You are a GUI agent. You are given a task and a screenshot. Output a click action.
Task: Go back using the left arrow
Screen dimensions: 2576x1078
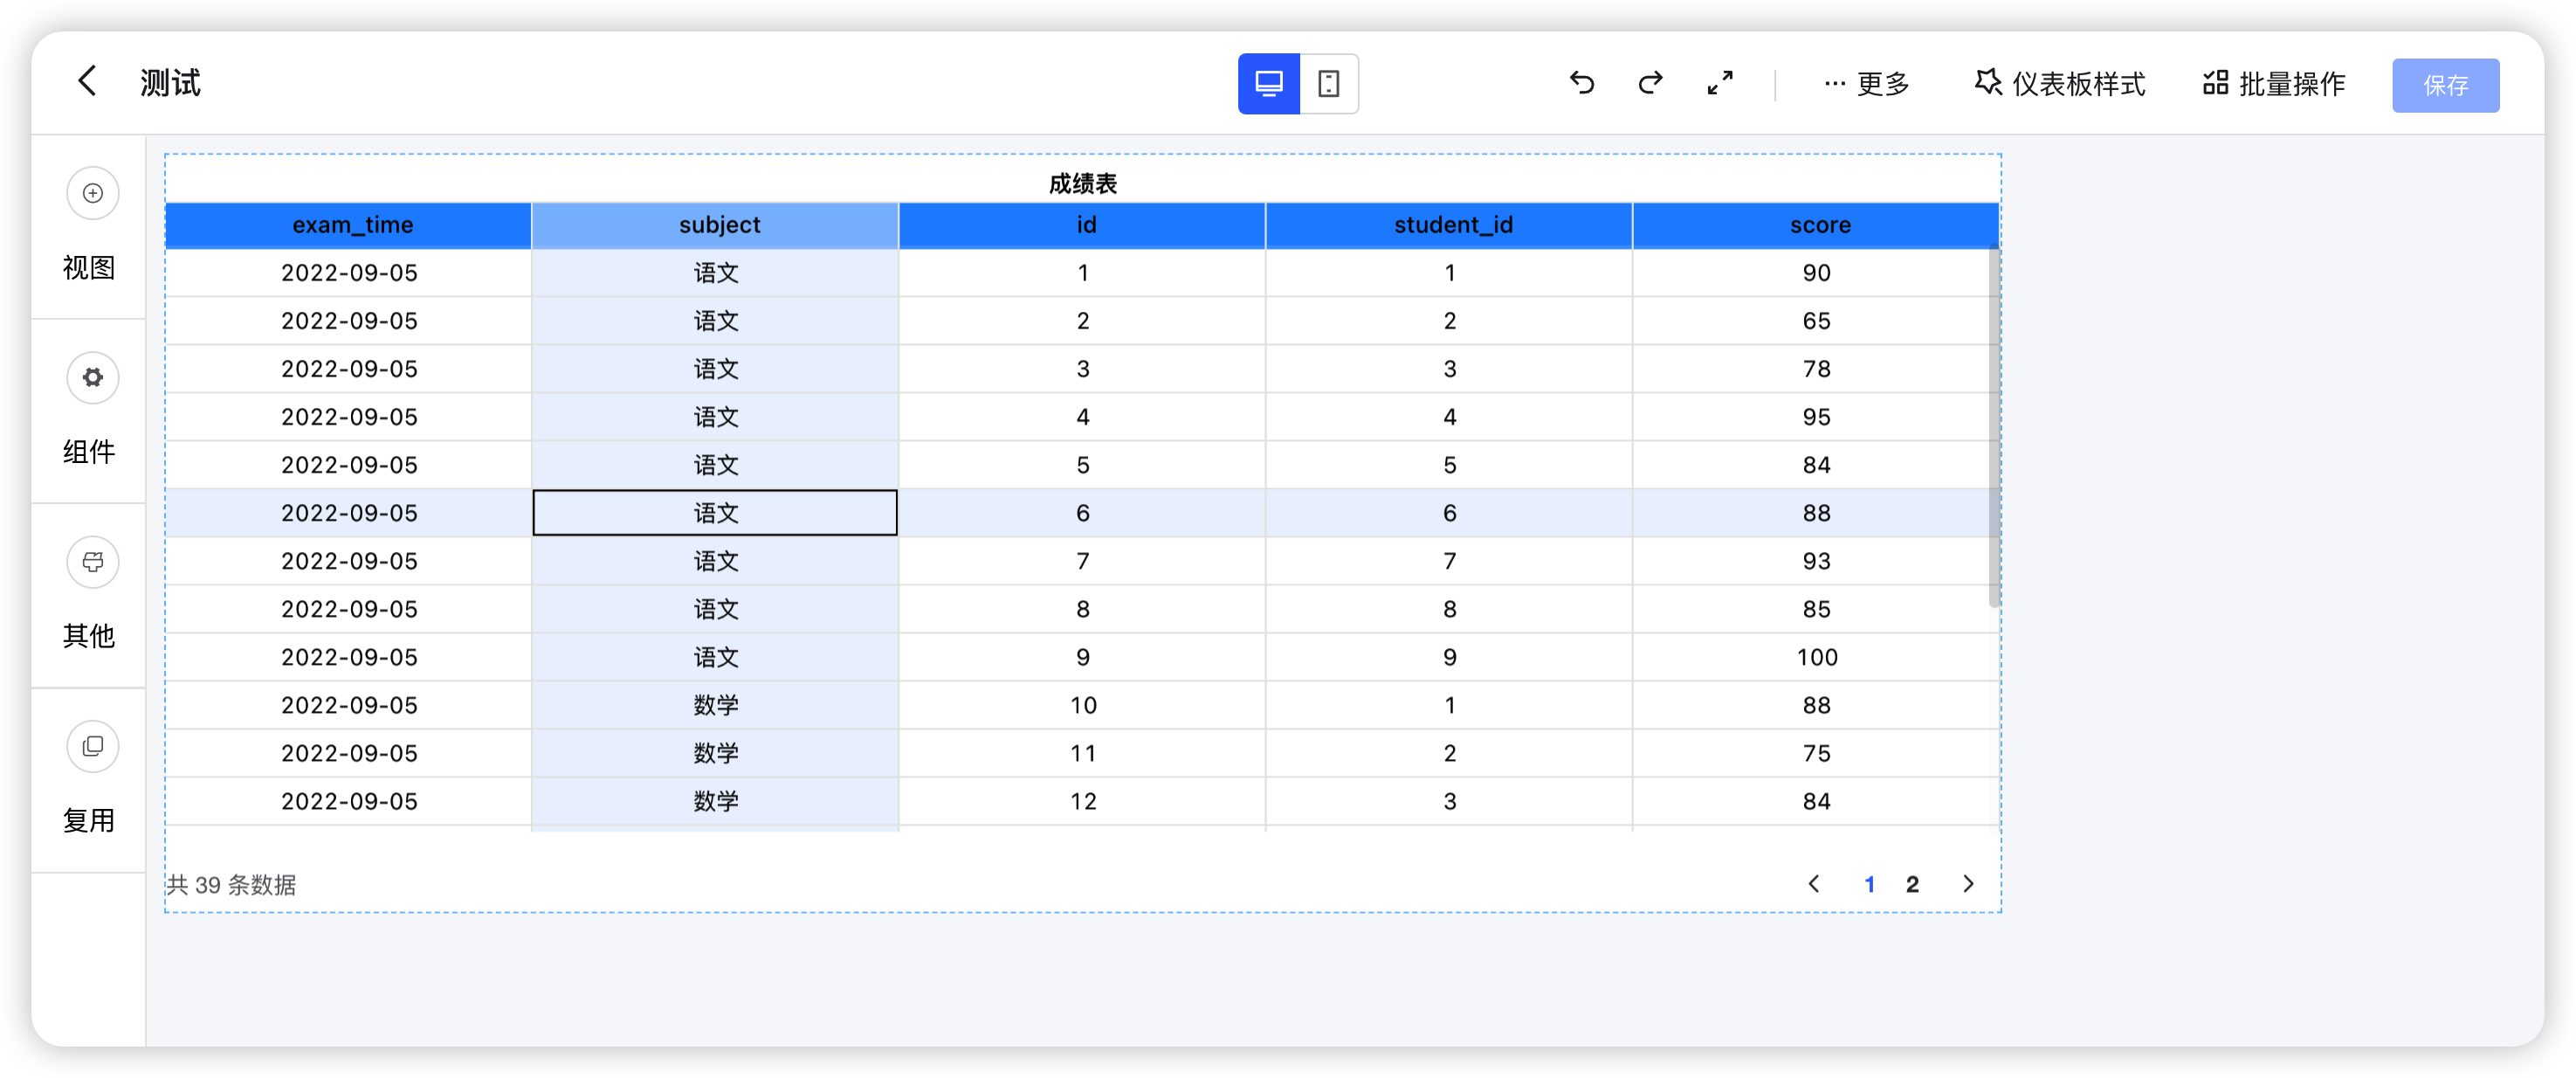click(87, 81)
